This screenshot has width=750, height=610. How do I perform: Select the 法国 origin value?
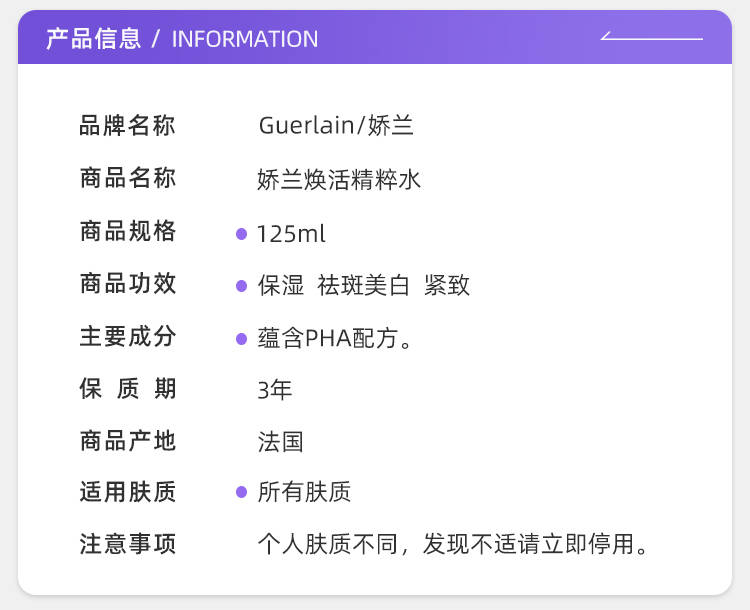(x=280, y=442)
